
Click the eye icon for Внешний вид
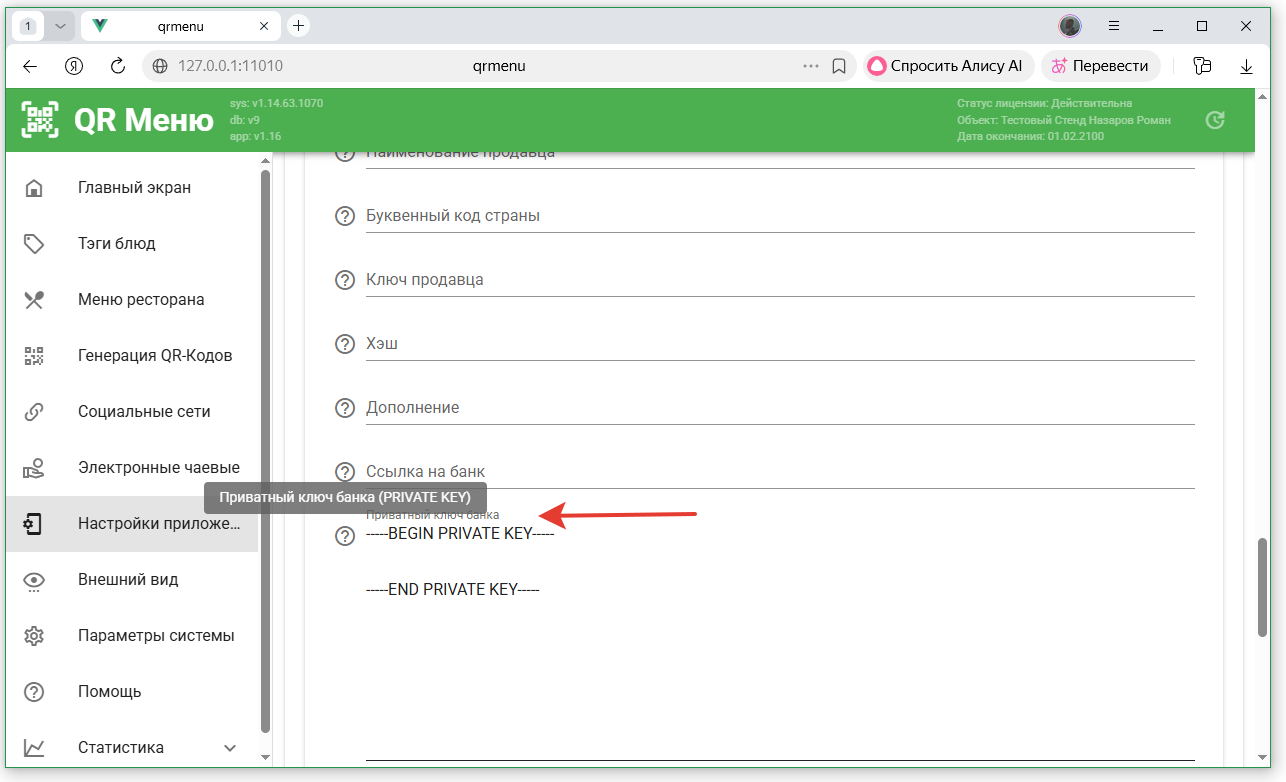[34, 580]
